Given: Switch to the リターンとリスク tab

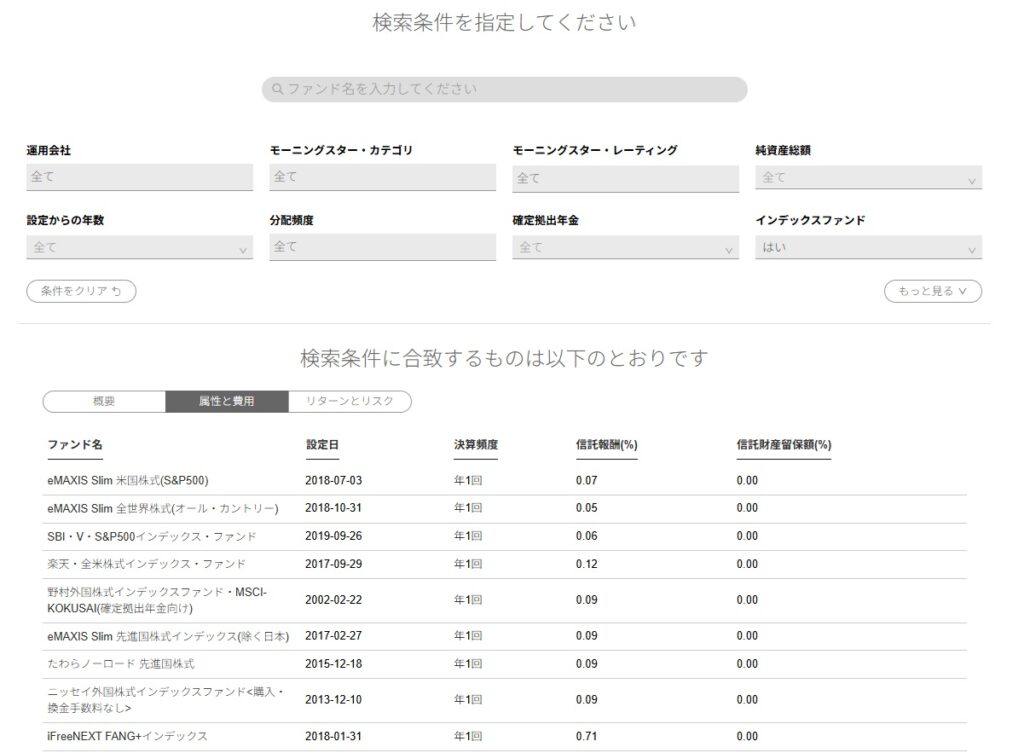Looking at the screenshot, I should (350, 401).
